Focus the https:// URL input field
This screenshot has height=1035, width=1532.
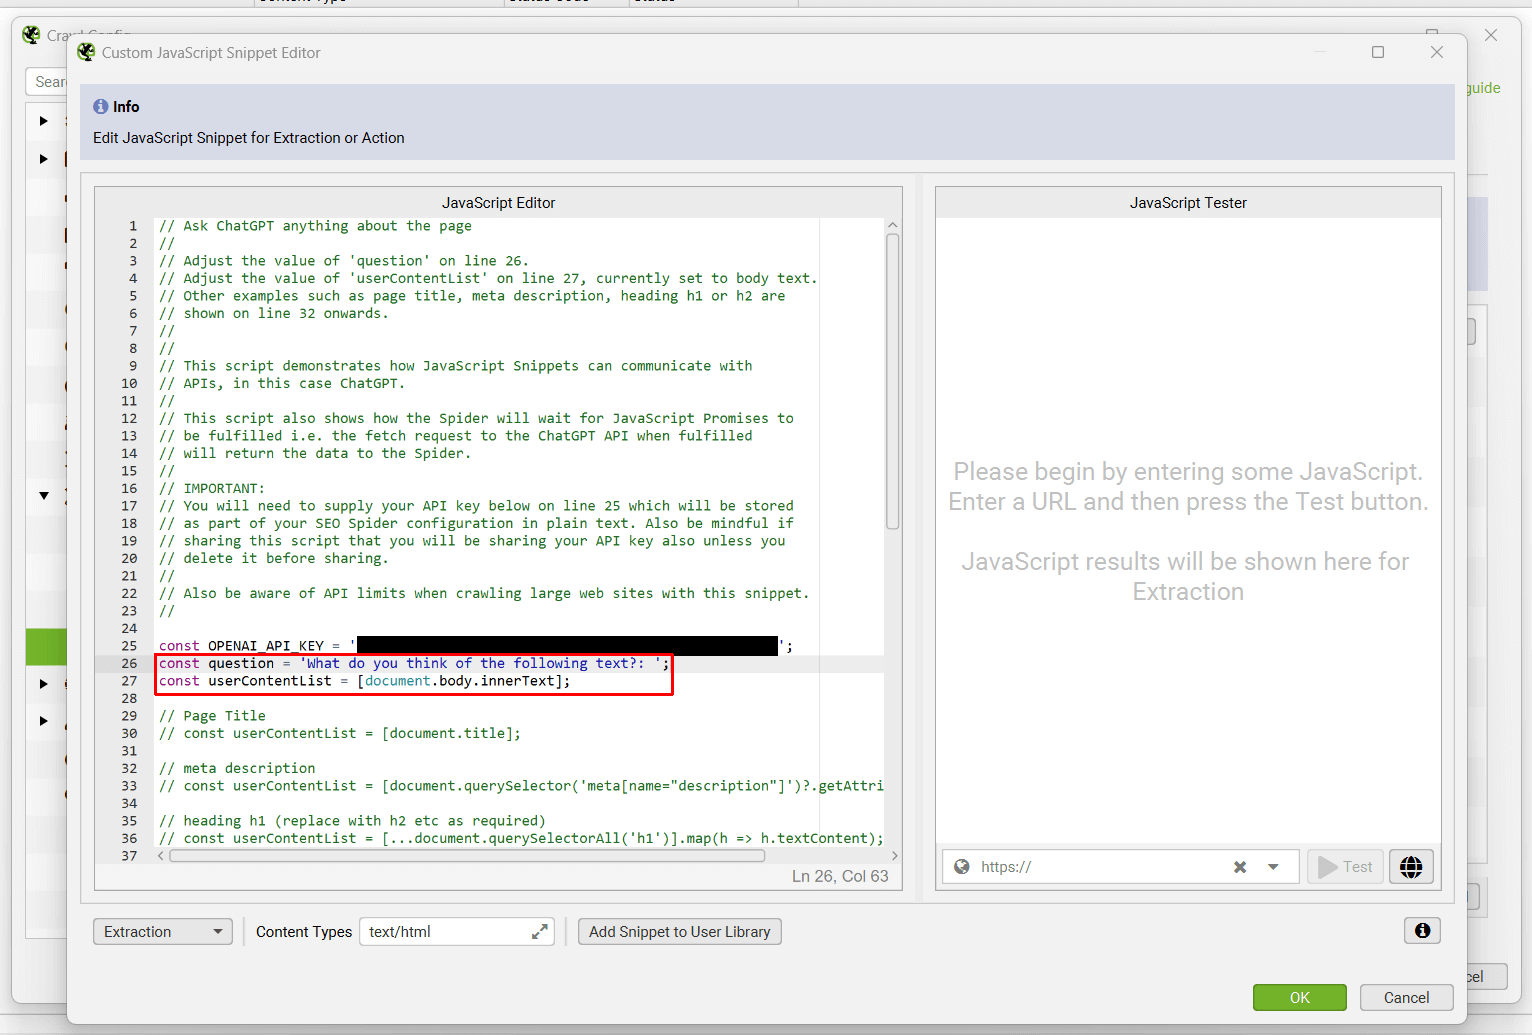1100,867
